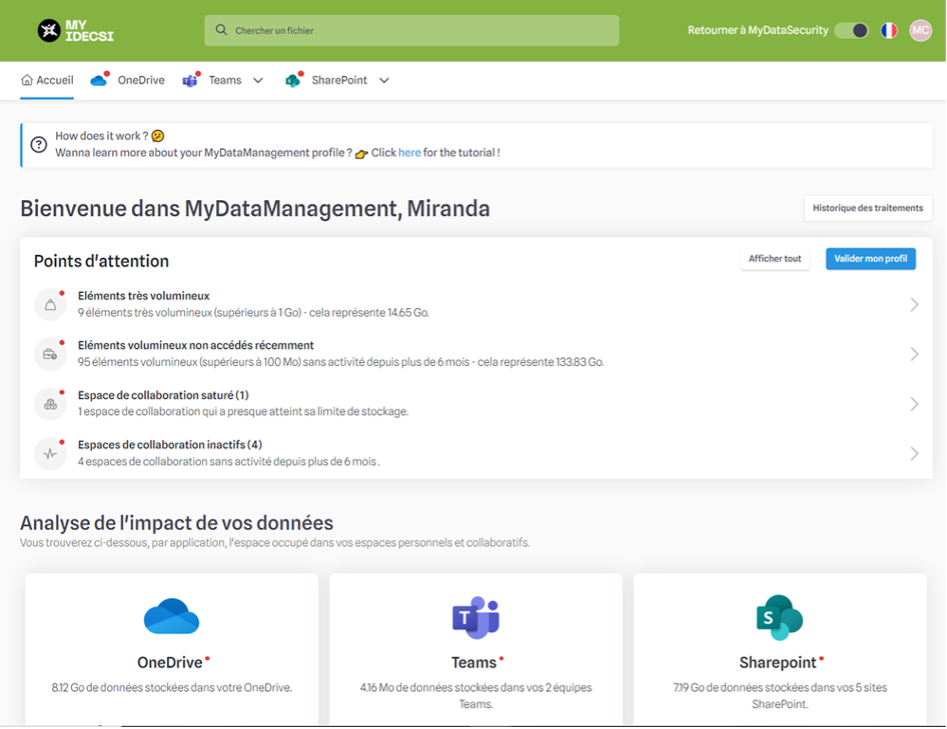Switch to the OneDrive tab
The height and width of the screenshot is (729, 947).
[127, 80]
